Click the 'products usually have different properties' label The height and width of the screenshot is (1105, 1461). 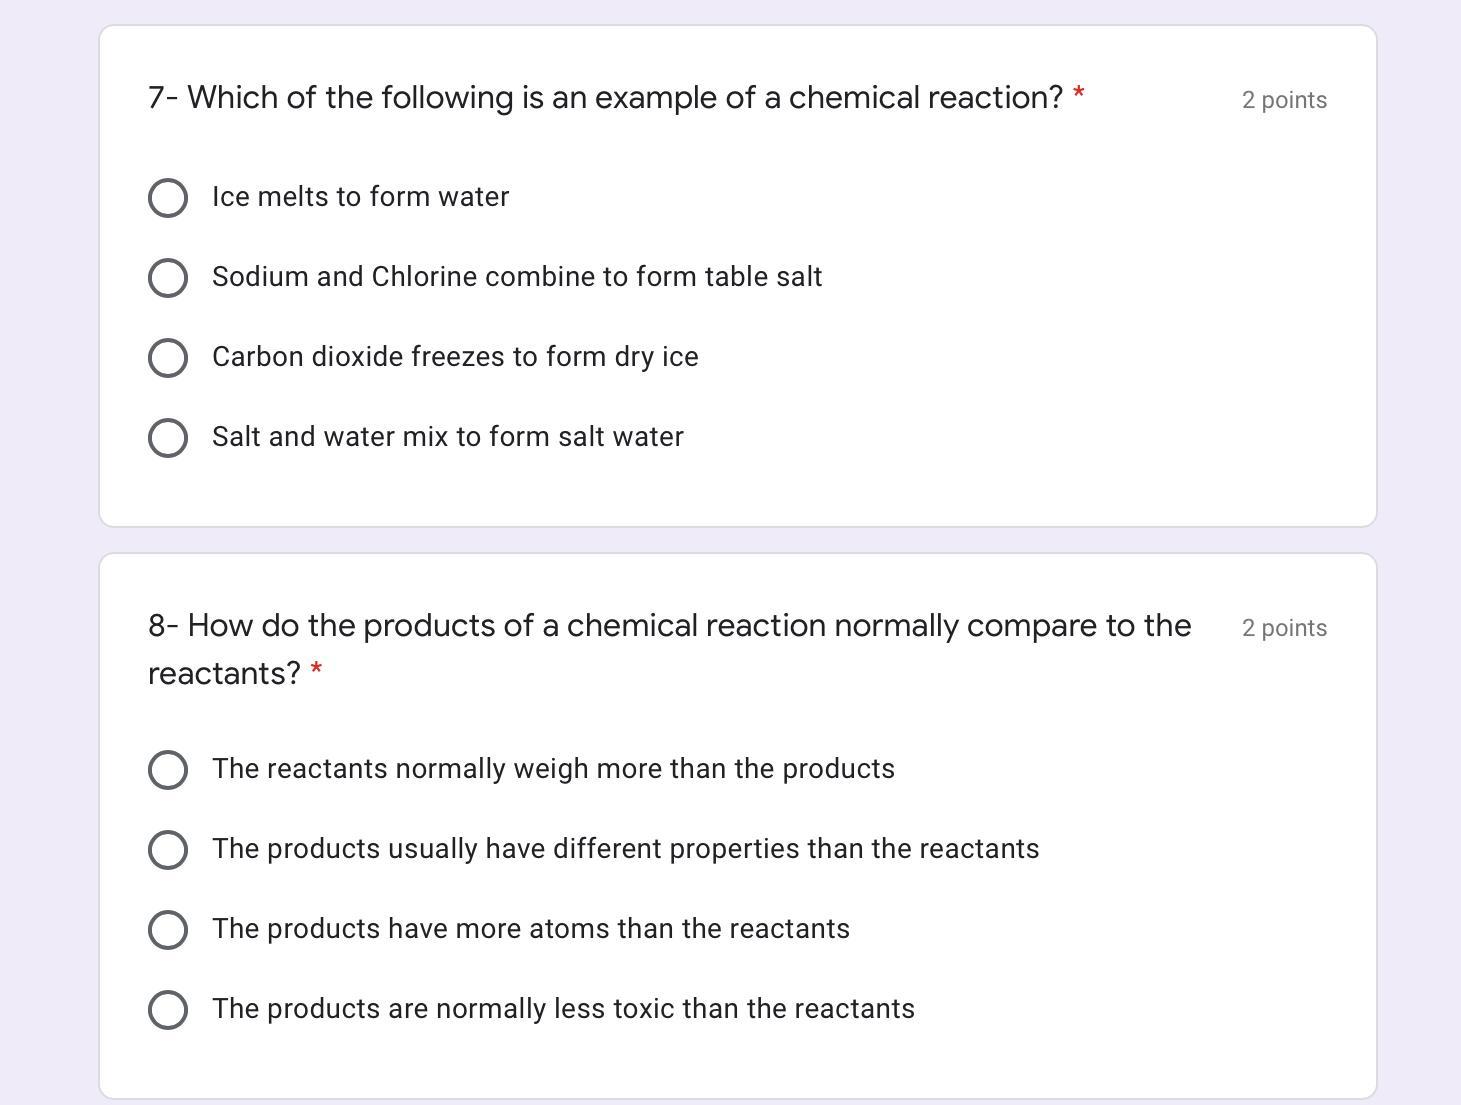625,849
